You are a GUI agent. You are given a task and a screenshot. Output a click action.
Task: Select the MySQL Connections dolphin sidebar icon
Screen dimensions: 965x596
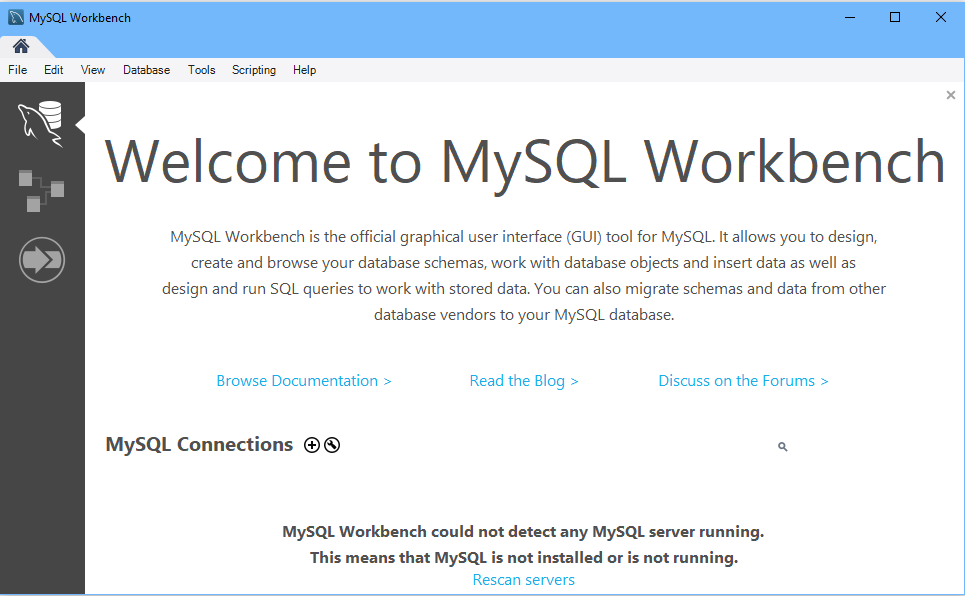coord(41,124)
